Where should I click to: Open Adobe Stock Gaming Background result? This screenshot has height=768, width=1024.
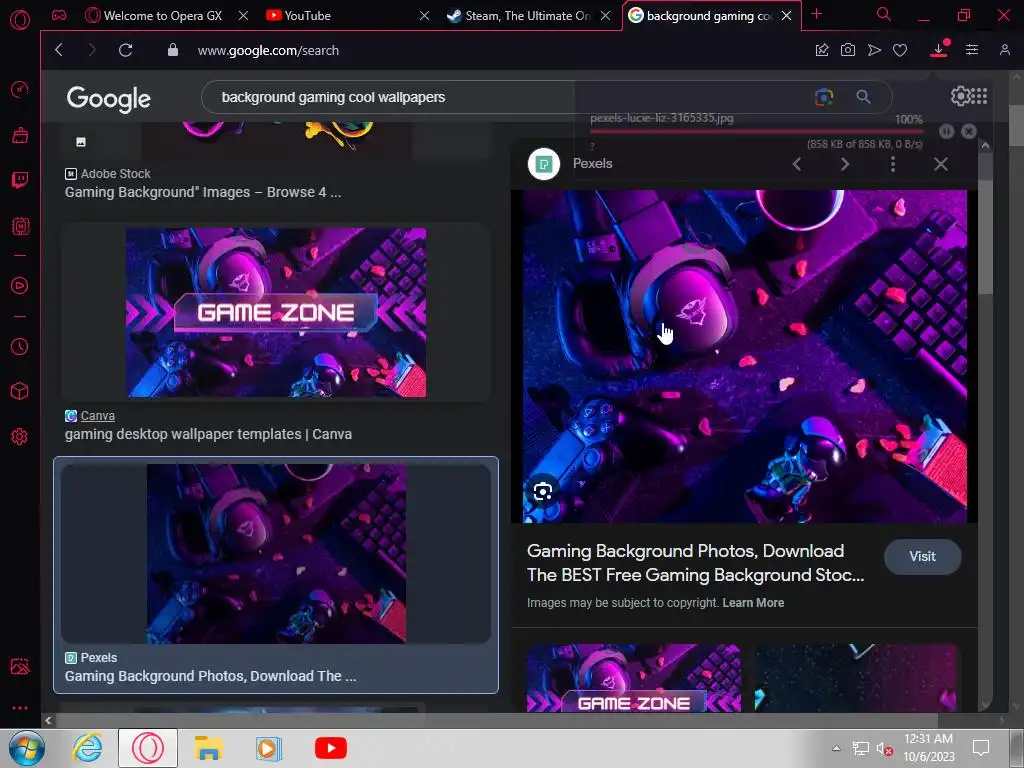pyautogui.click(x=202, y=192)
